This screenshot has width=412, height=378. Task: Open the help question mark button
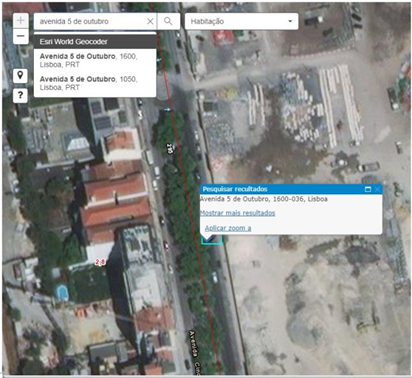point(20,96)
